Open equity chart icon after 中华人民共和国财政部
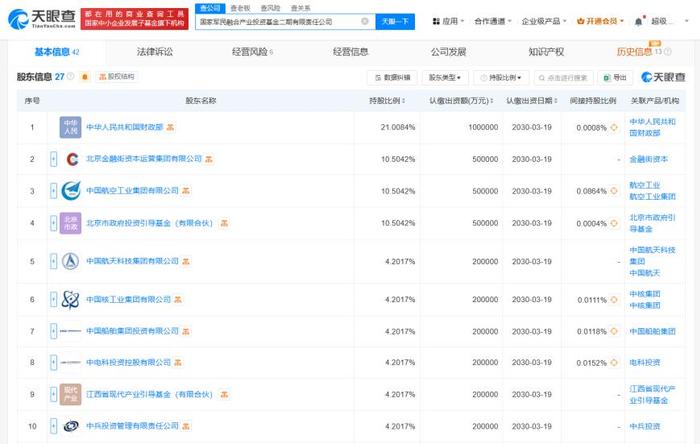The width and height of the screenshot is (700, 444). [x=170, y=128]
